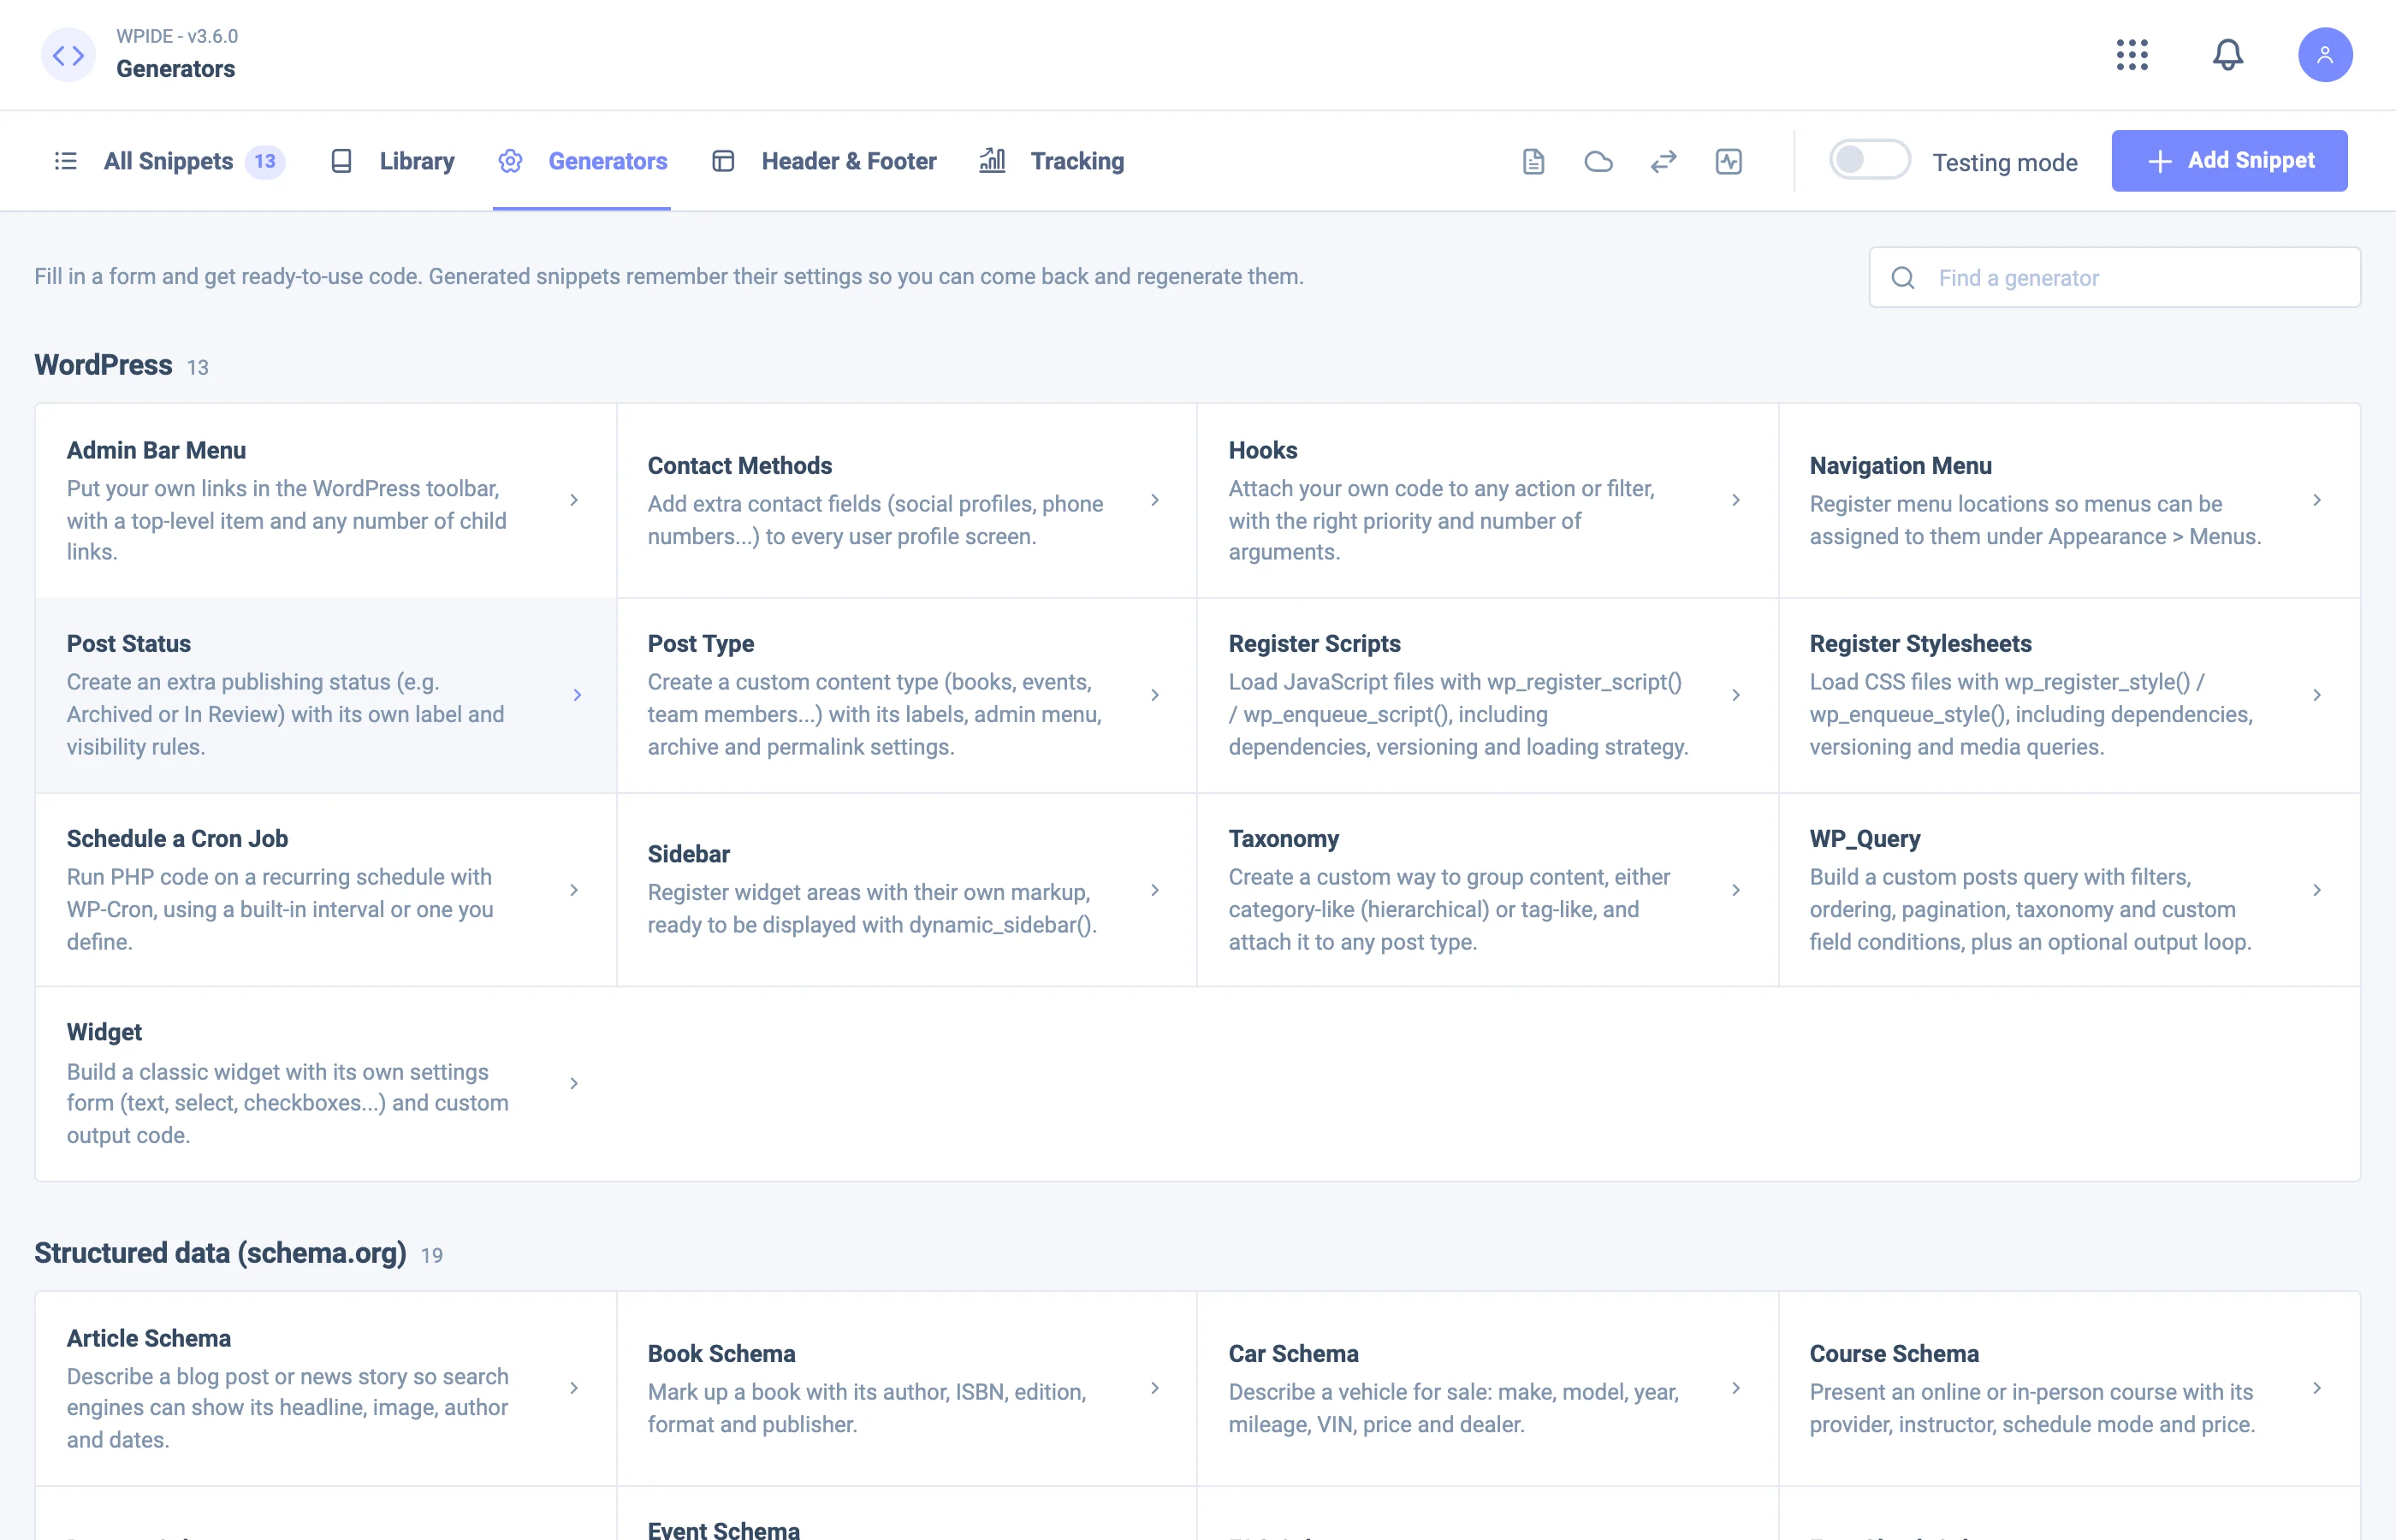Open the Course Schema title

pyautogui.click(x=1893, y=1354)
